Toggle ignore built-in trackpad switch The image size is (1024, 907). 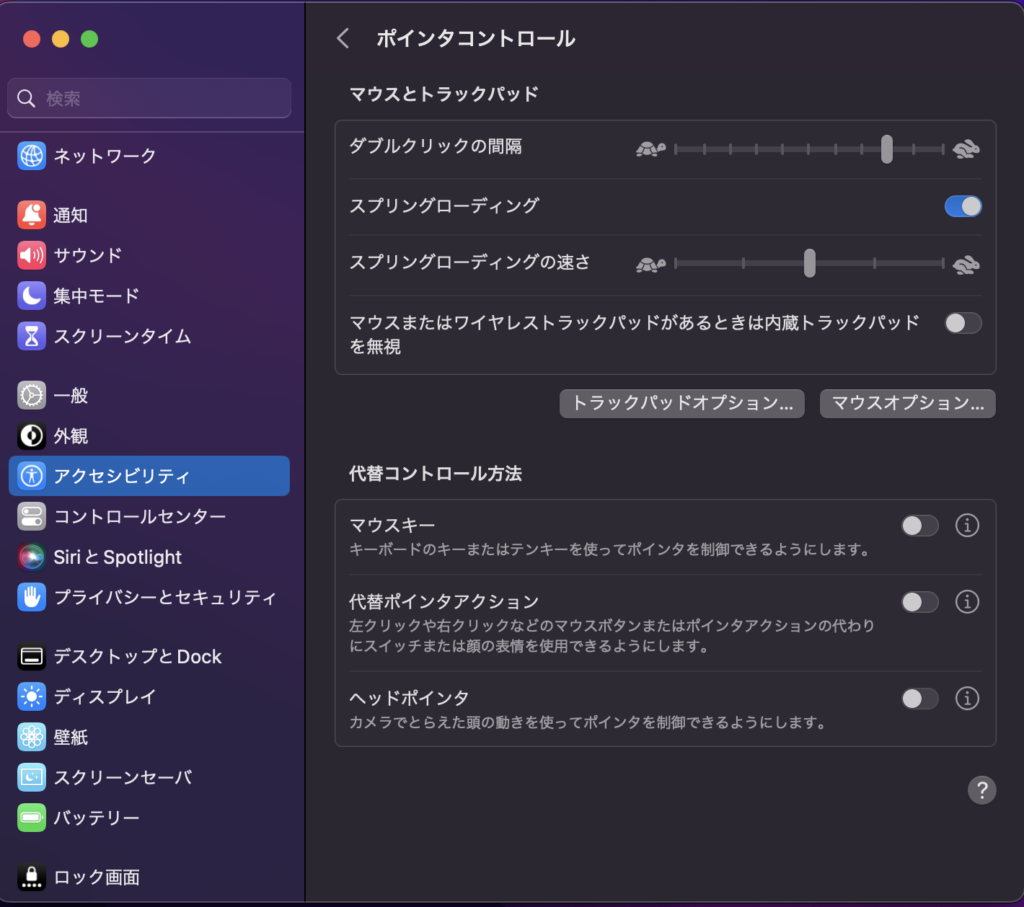pos(963,323)
